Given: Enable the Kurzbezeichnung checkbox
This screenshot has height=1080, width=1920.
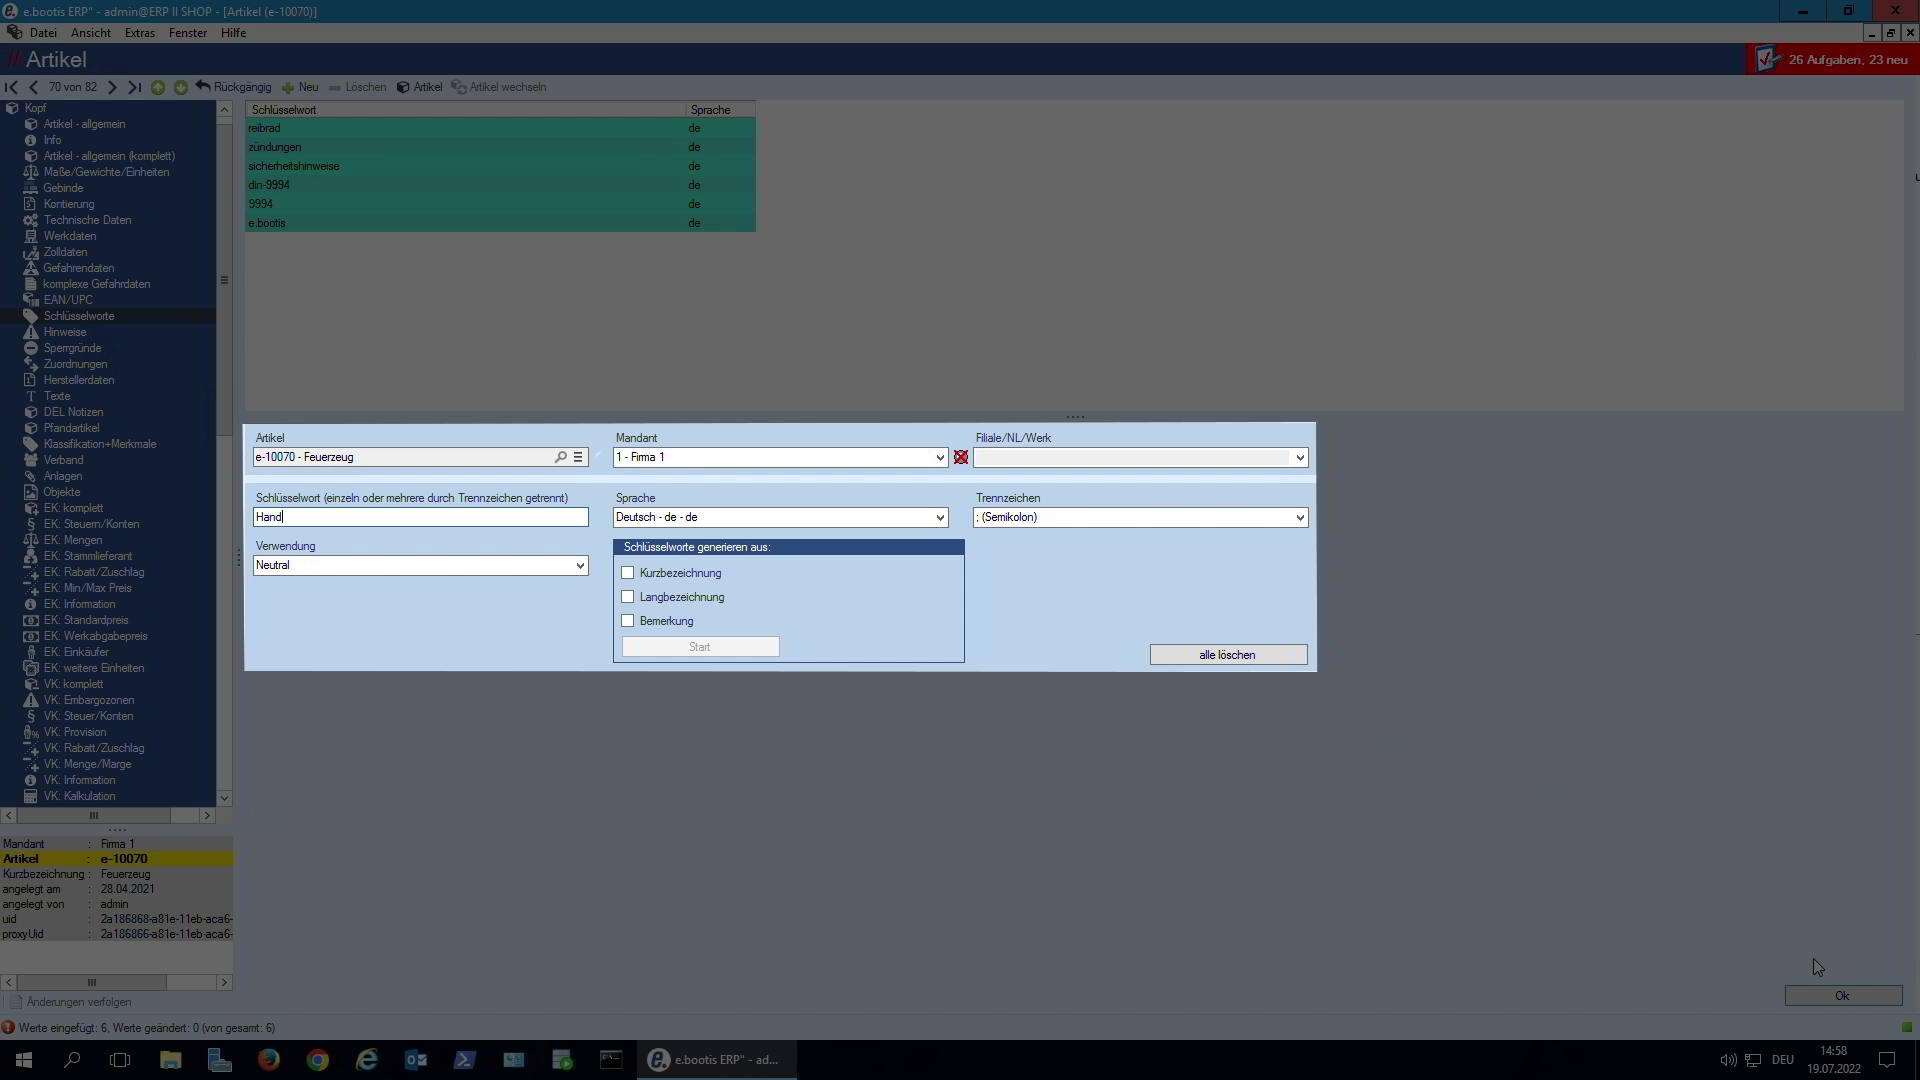Looking at the screenshot, I should 628,573.
